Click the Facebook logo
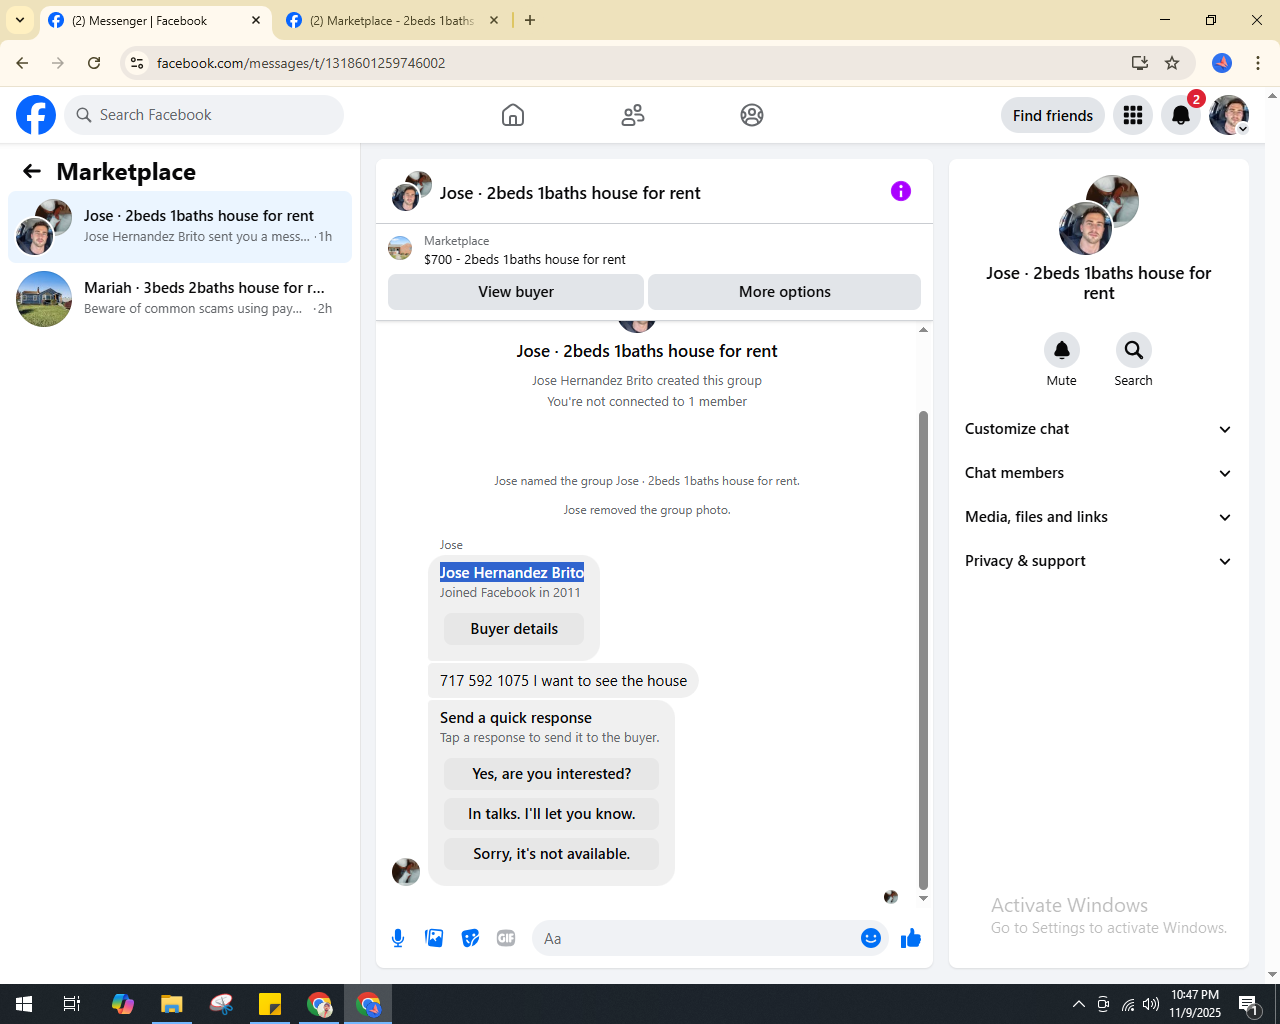1280x1024 pixels. (36, 115)
